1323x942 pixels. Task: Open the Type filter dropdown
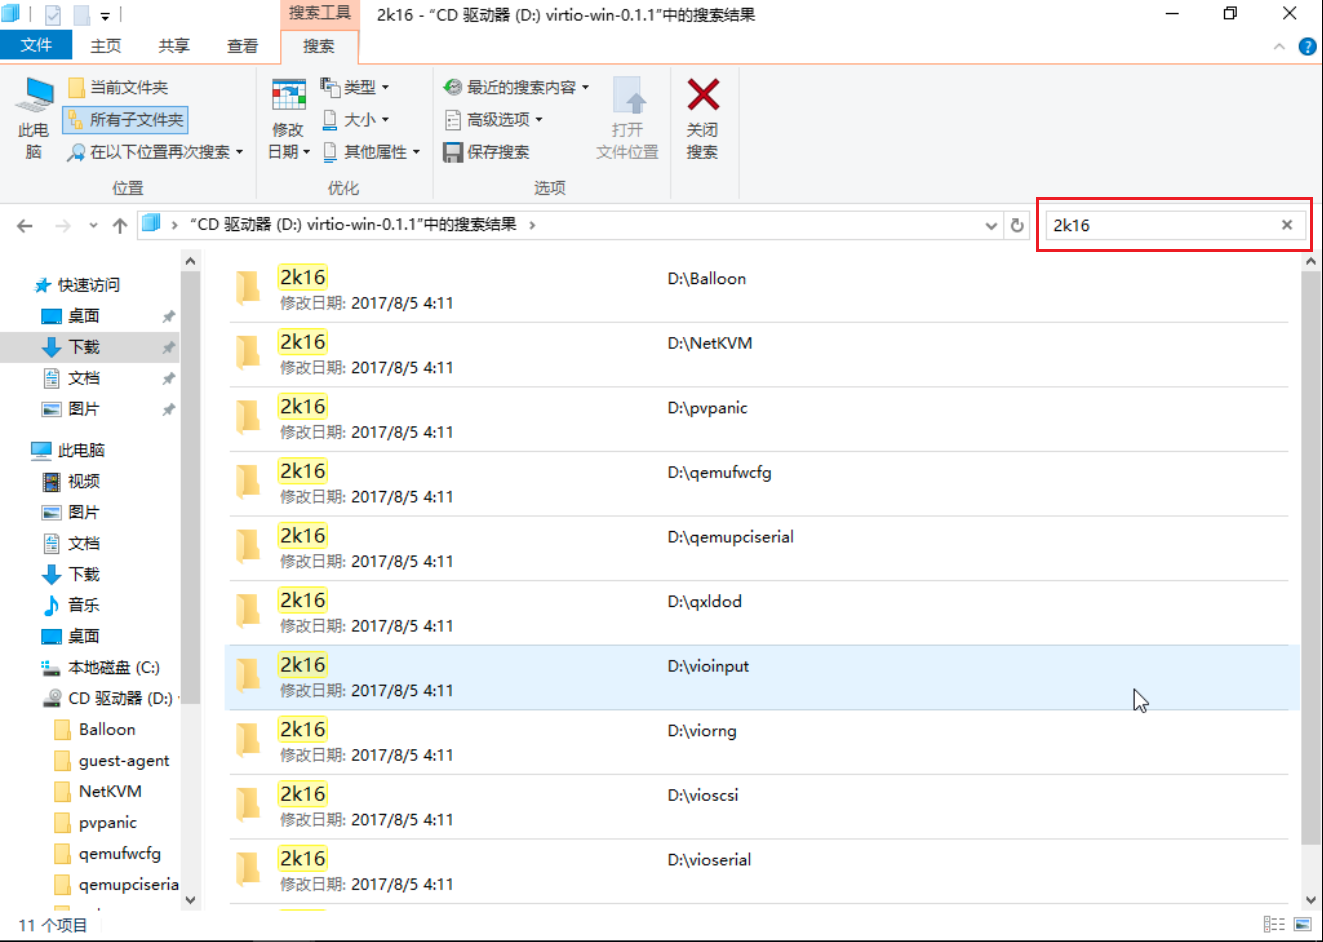pyautogui.click(x=356, y=88)
